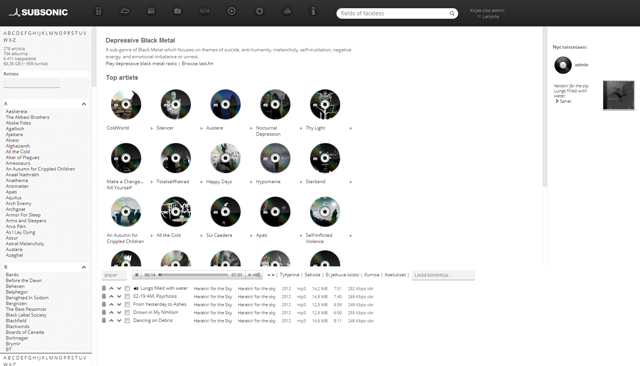The width and height of the screenshot is (640, 366).
Task: Tick checkbox for From Yesterday to Ashes
Action: [x=127, y=304]
